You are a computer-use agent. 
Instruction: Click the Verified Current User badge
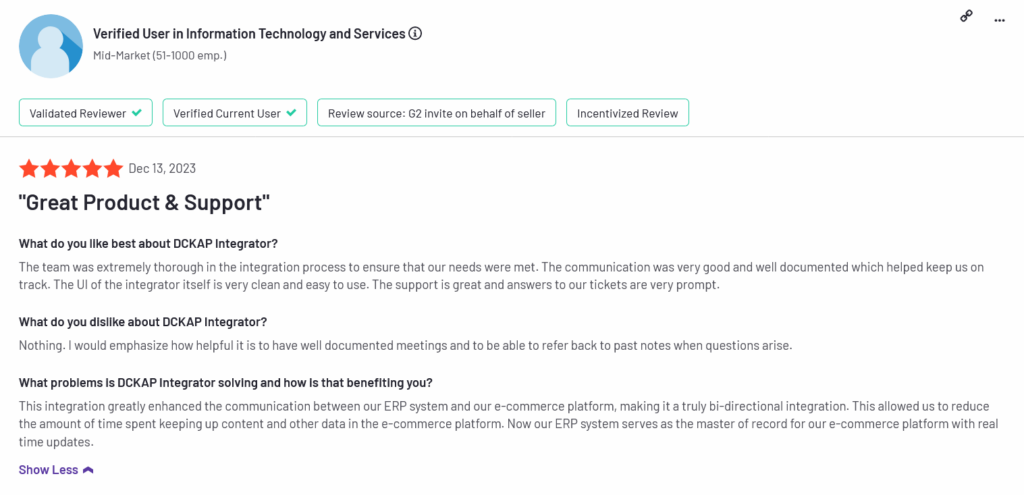234,113
